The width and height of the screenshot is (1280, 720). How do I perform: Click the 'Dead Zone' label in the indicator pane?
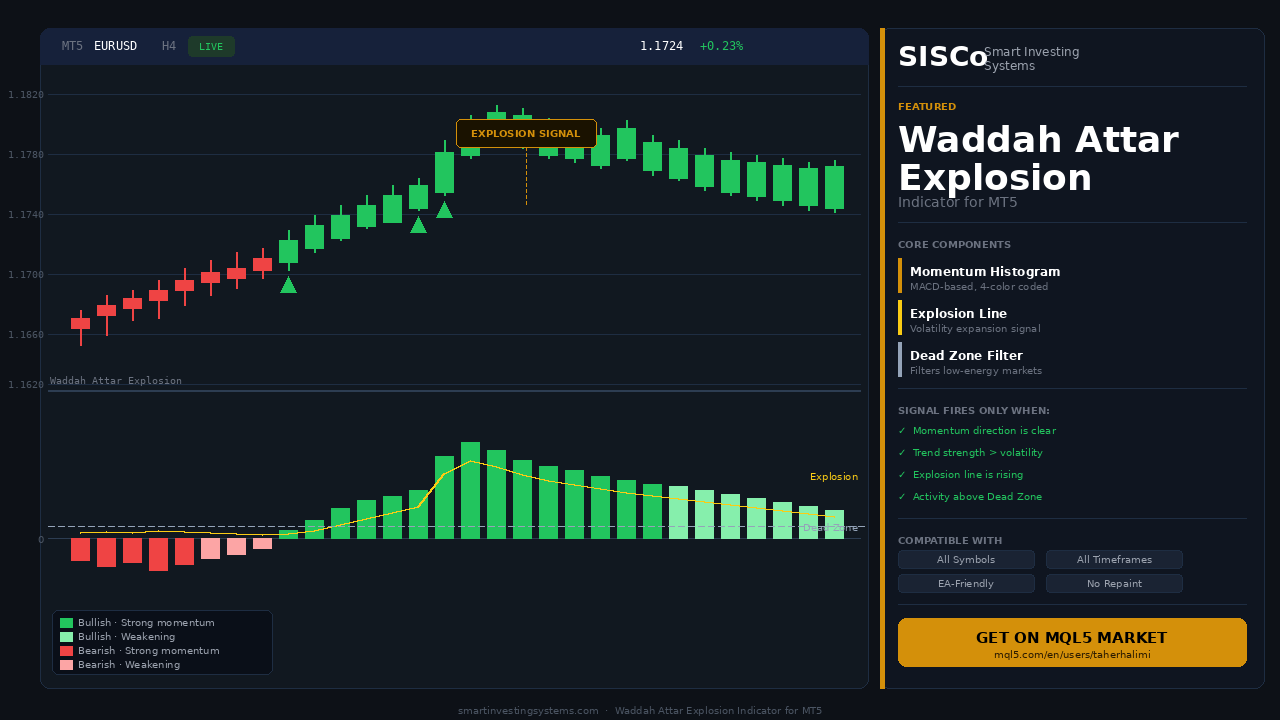tap(830, 528)
